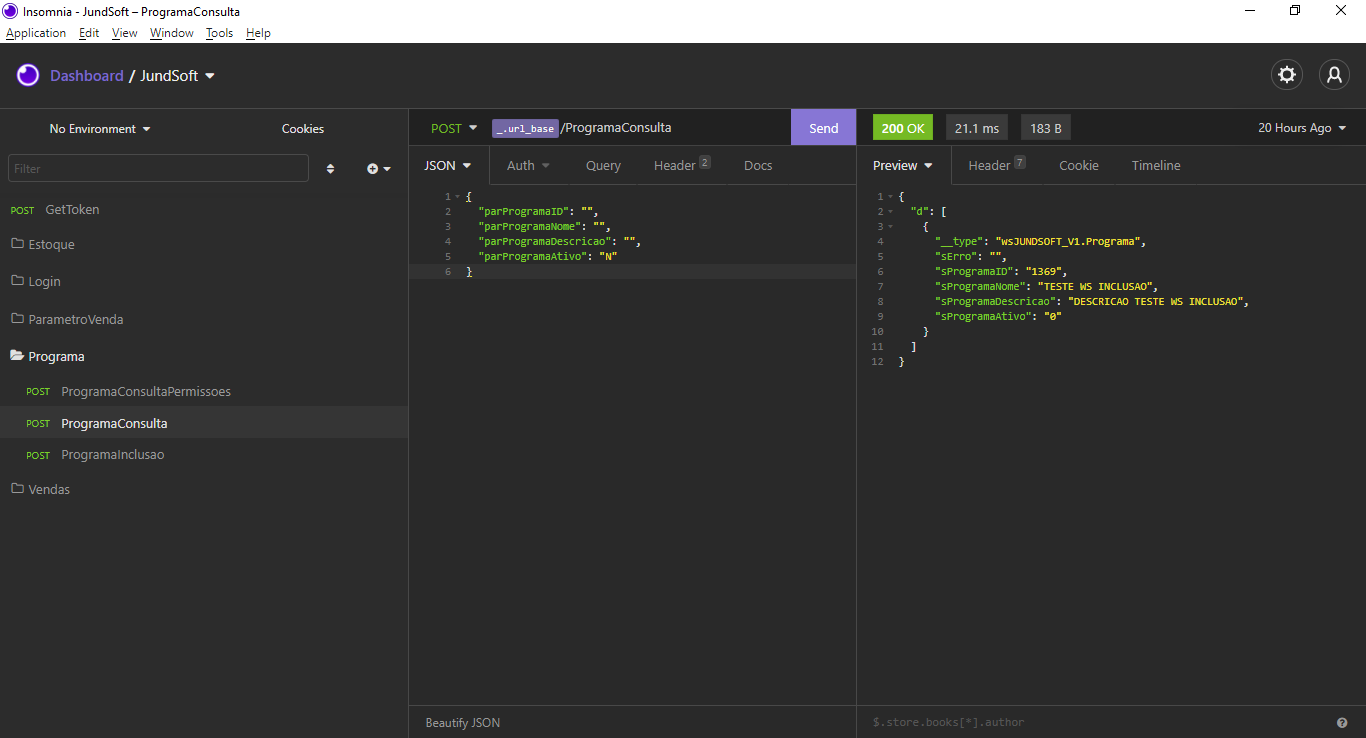This screenshot has width=1366, height=738.
Task: Open the View menu
Action: [125, 33]
